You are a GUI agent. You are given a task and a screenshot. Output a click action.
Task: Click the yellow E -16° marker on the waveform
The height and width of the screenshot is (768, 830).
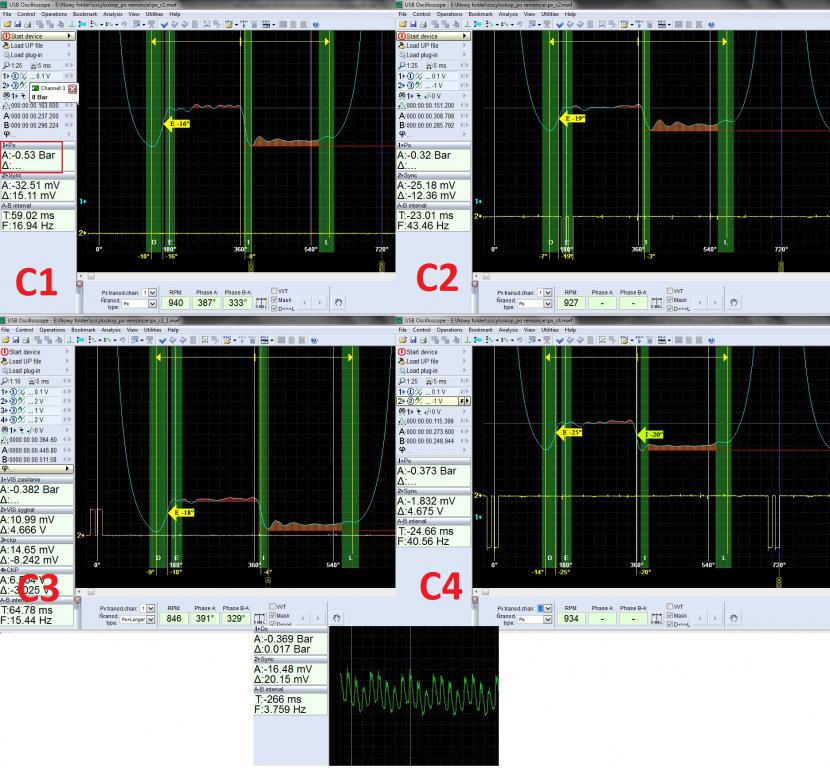tap(177, 123)
